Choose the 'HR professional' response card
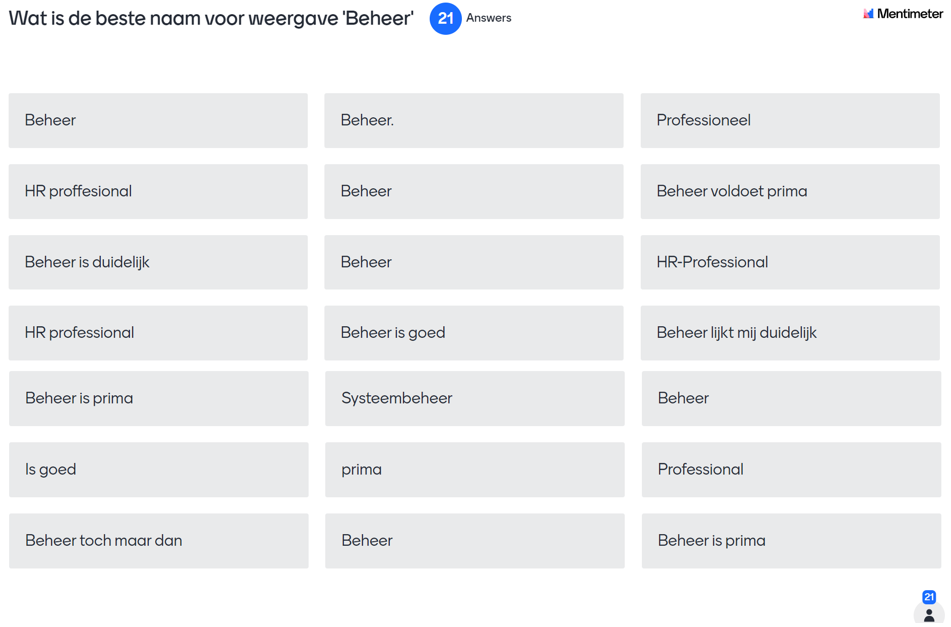The width and height of the screenshot is (951, 627). (x=158, y=333)
